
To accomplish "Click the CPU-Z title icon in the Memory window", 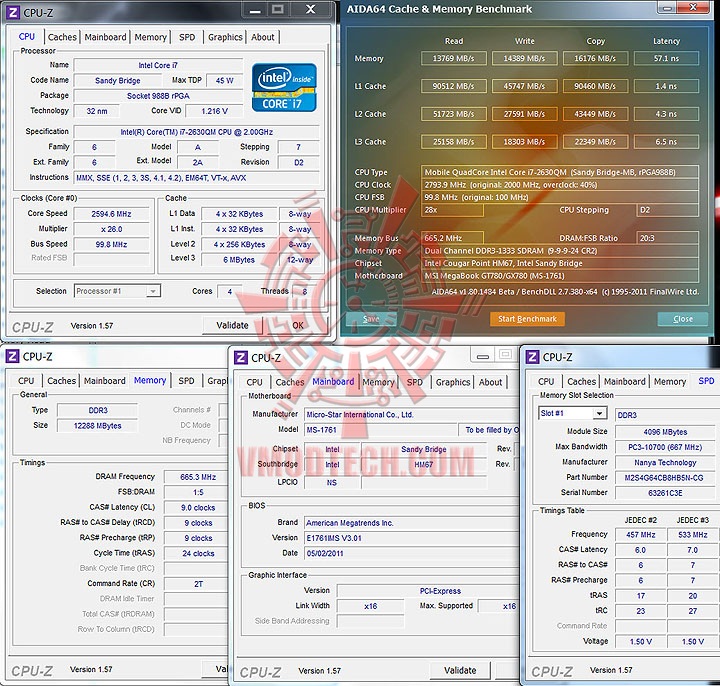I will coord(12,356).
